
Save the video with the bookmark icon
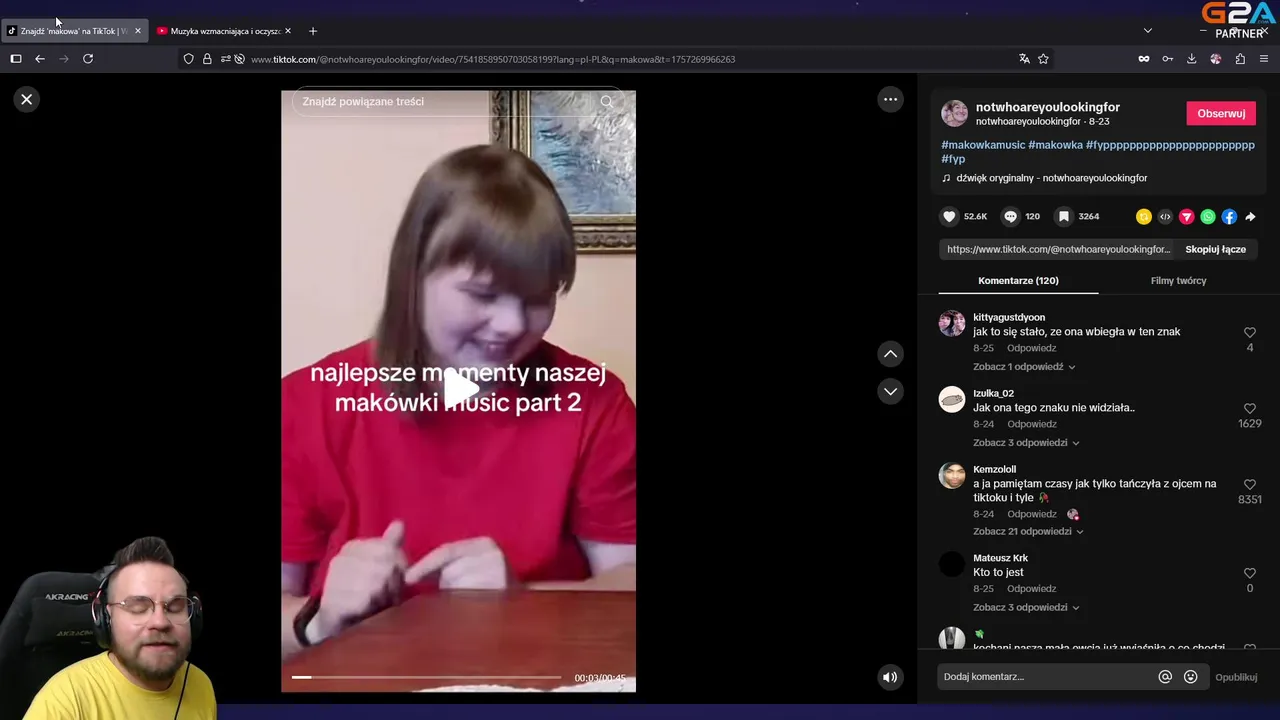1064,216
